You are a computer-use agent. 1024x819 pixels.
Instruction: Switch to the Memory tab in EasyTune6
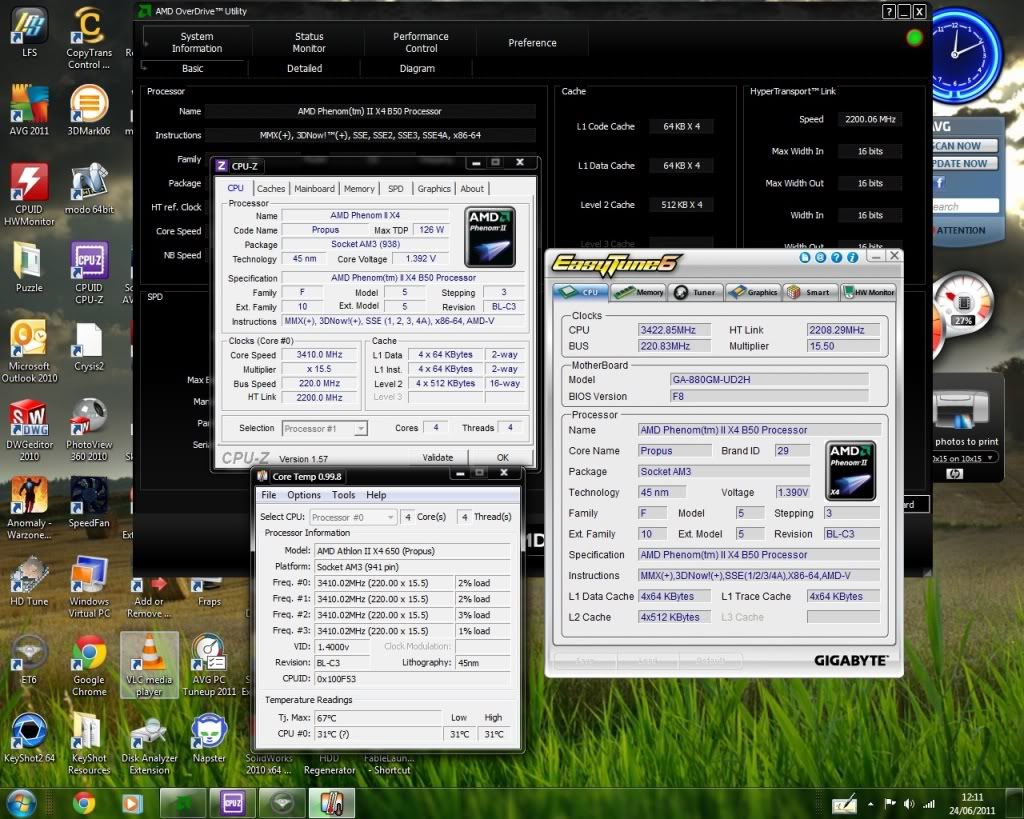point(640,292)
